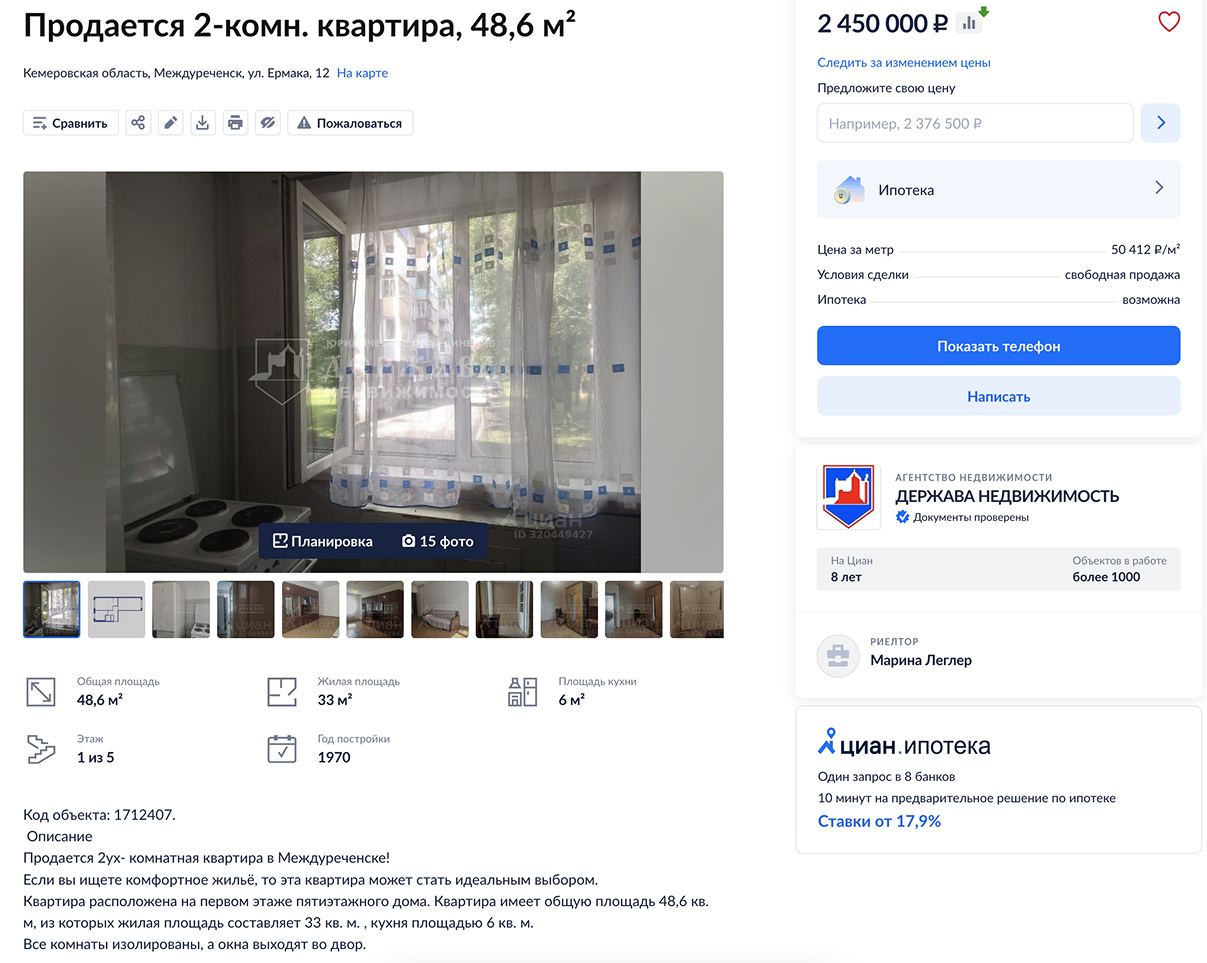Hide listing with crossed-eye icon
Image resolution: width=1207 pixels, height=963 pixels.
click(267, 123)
